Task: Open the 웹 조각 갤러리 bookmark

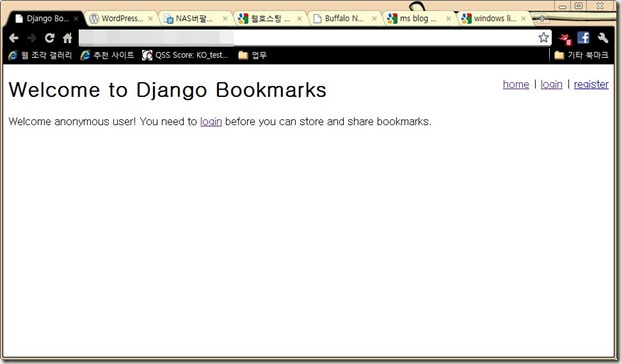Action: 40,55
